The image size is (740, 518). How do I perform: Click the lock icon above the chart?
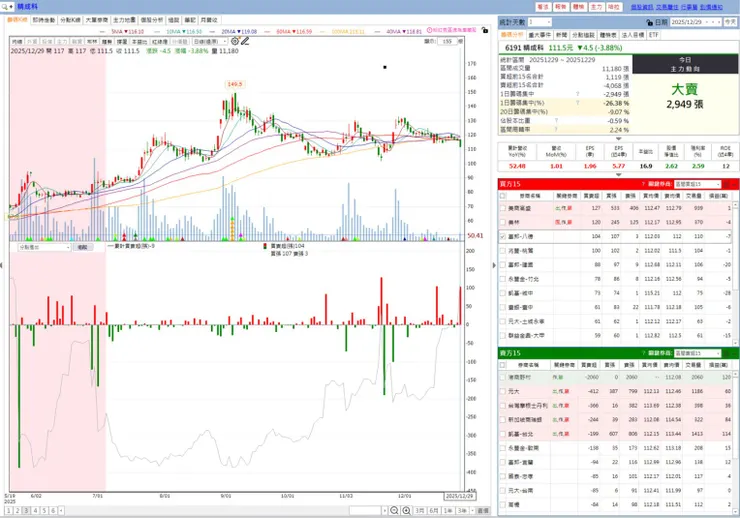pyautogui.click(x=484, y=30)
